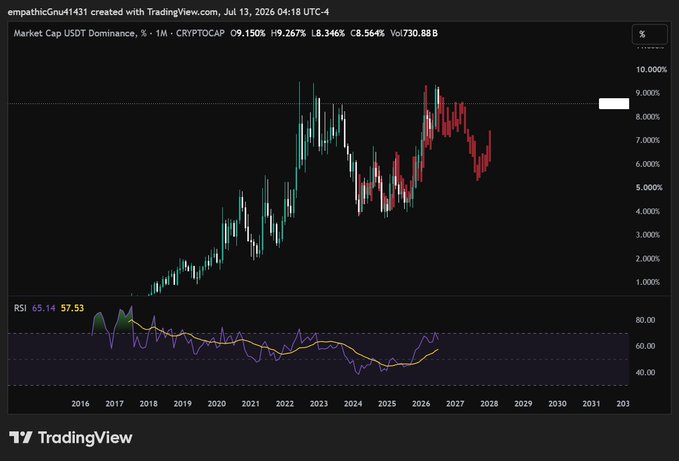Image resolution: width=679 pixels, height=461 pixels.
Task: Click the 2027 time axis label
Action: coord(455,403)
